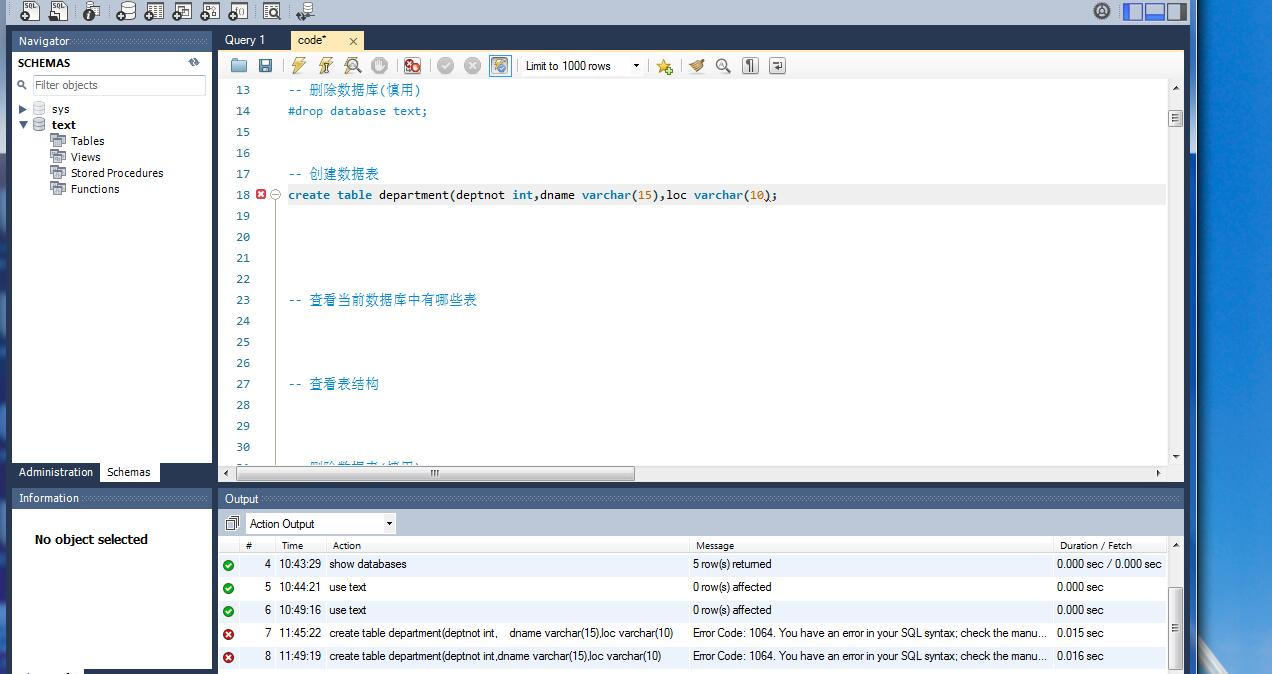This screenshot has width=1272, height=674.
Task: Commit the transaction check icon
Action: tap(445, 66)
